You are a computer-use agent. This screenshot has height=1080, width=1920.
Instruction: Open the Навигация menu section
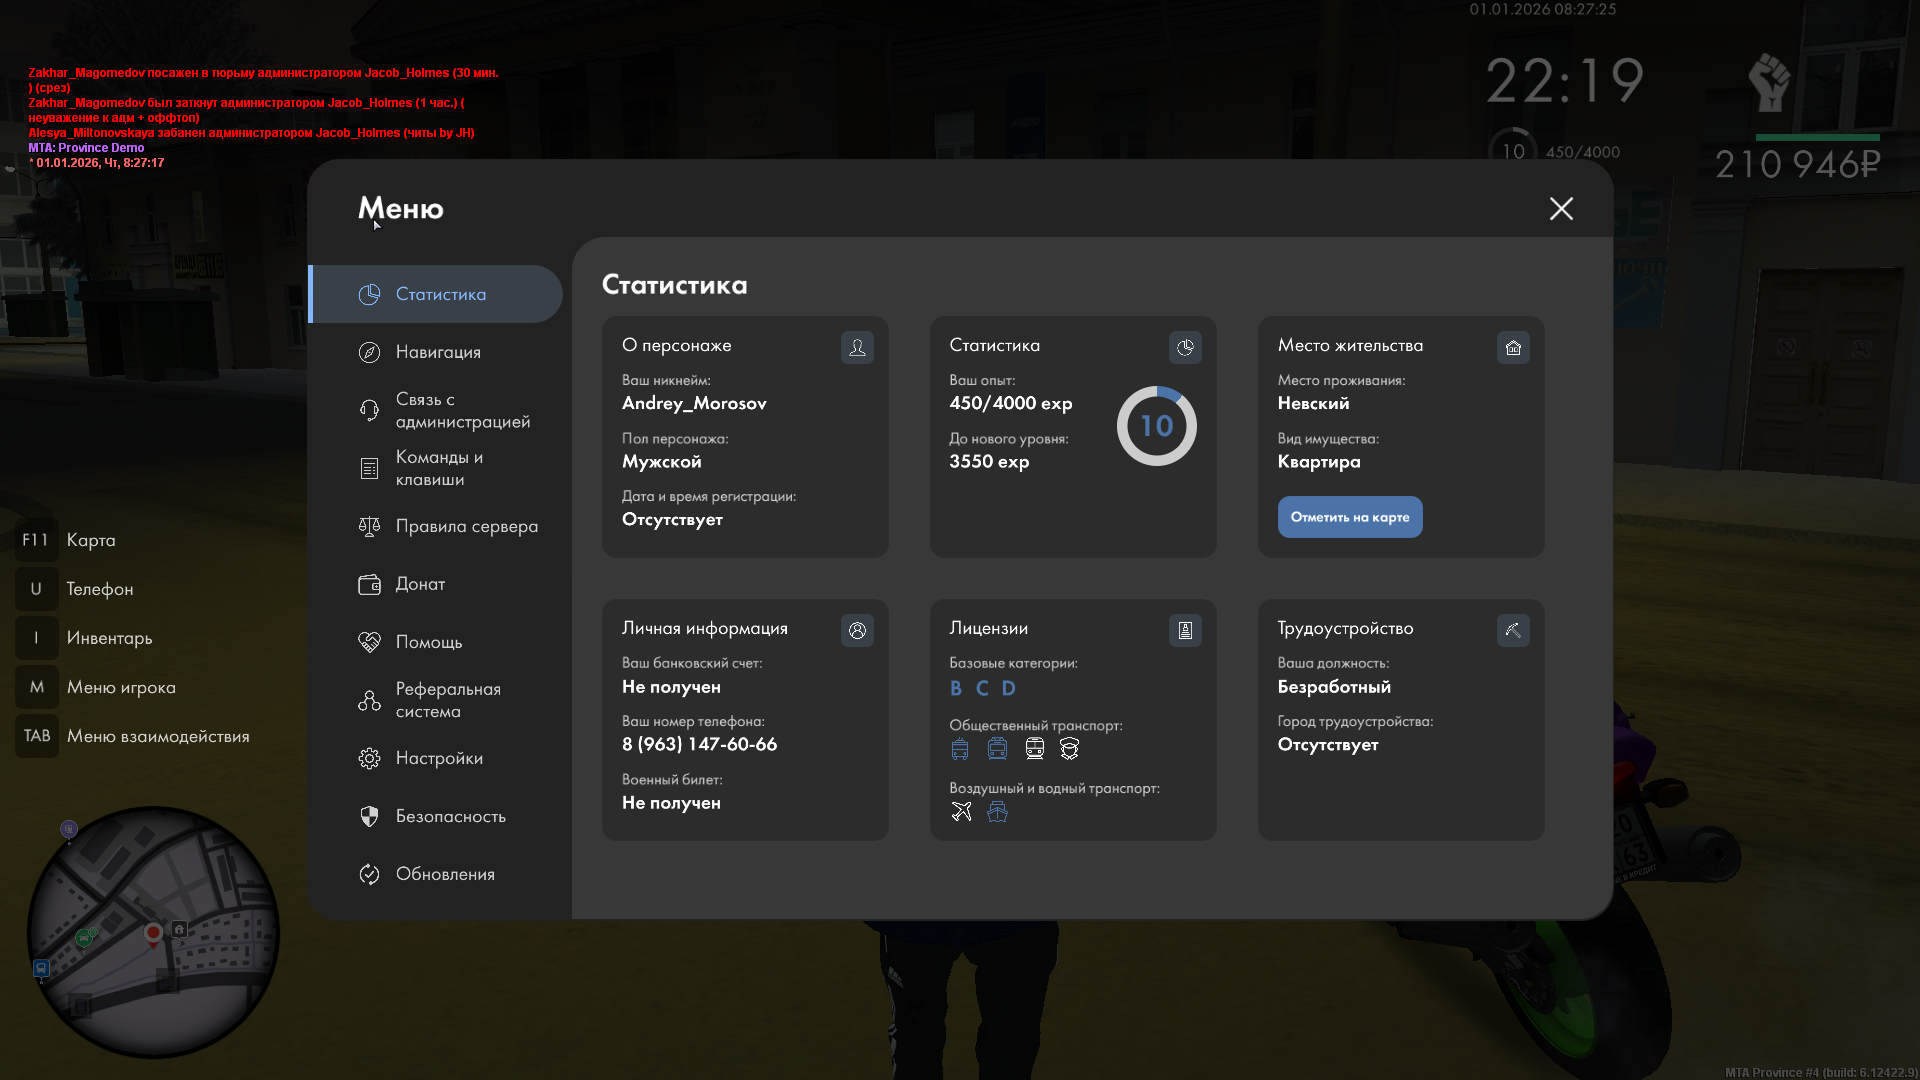[438, 352]
